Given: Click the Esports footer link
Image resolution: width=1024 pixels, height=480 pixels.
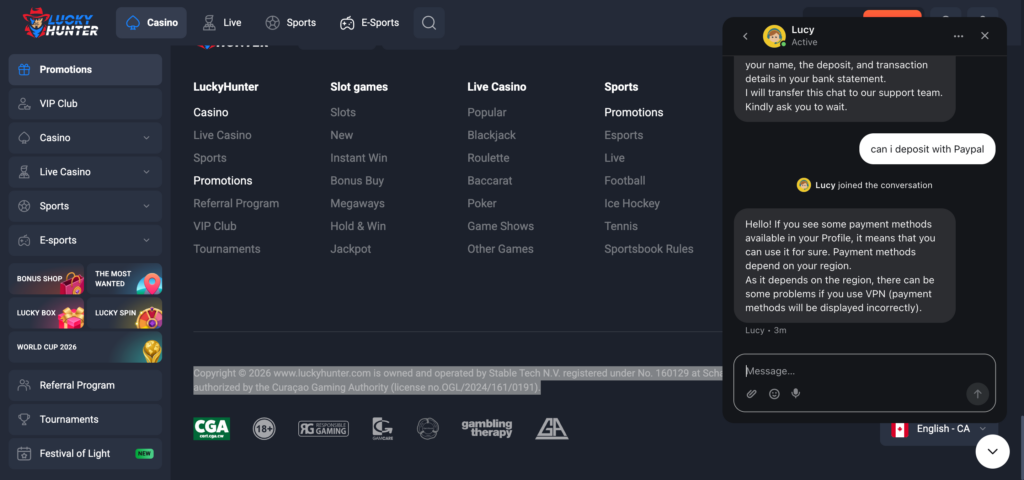Looking at the screenshot, I should click(x=624, y=135).
